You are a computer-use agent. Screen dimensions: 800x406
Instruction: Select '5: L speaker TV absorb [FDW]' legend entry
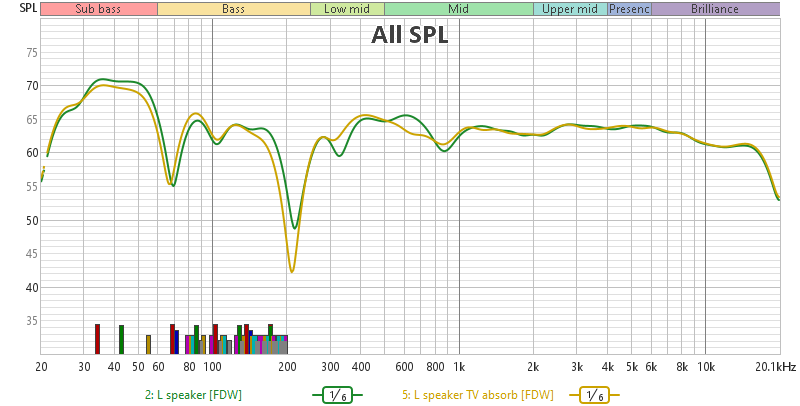478,395
